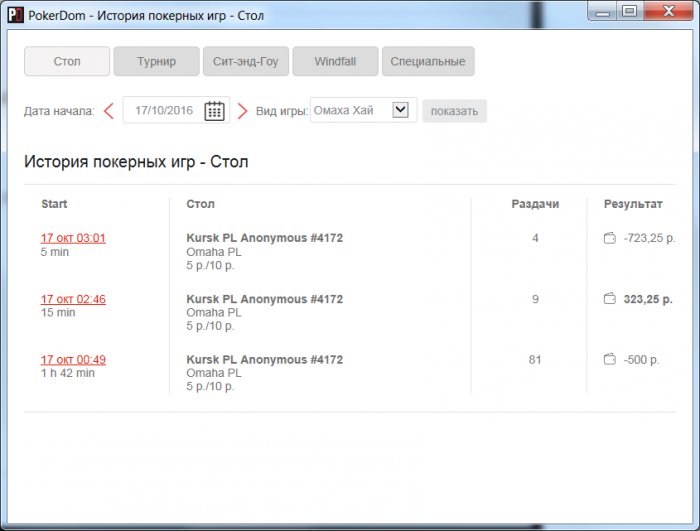The height and width of the screenshot is (531, 700).
Task: Close the PokerDom window
Action: pos(668,12)
